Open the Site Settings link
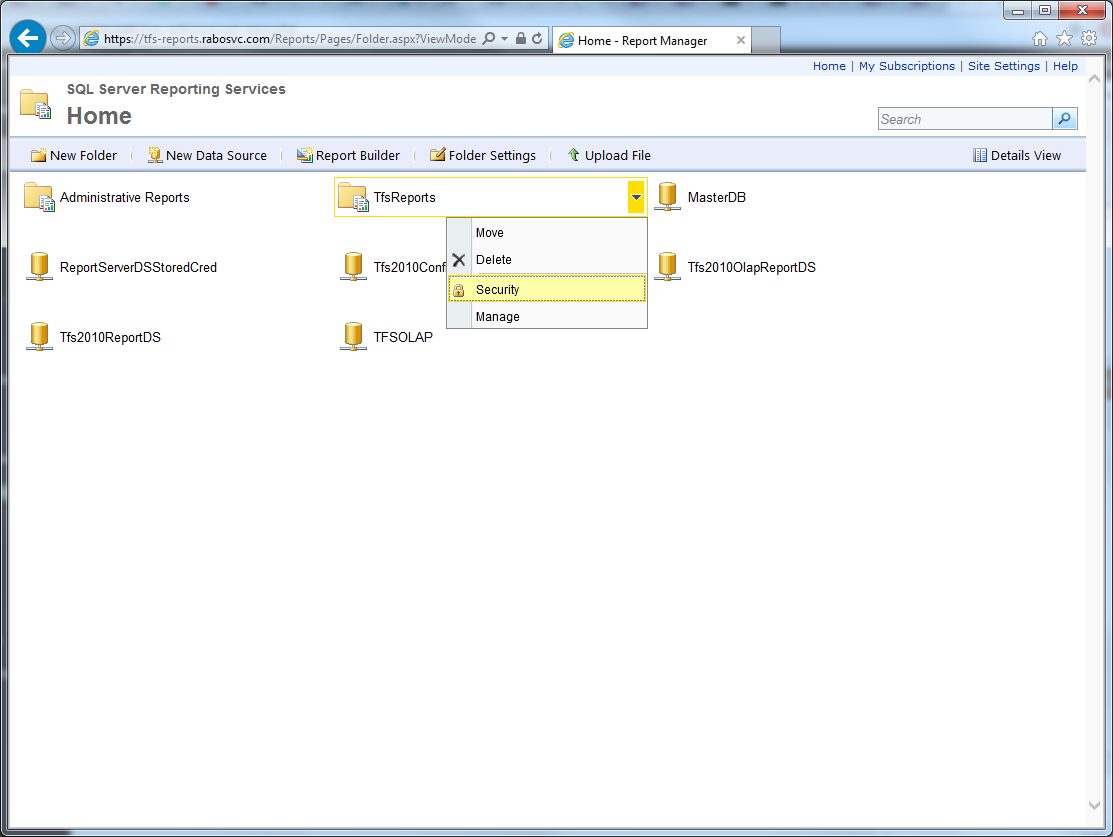This screenshot has height=837, width=1113. 1003,66
